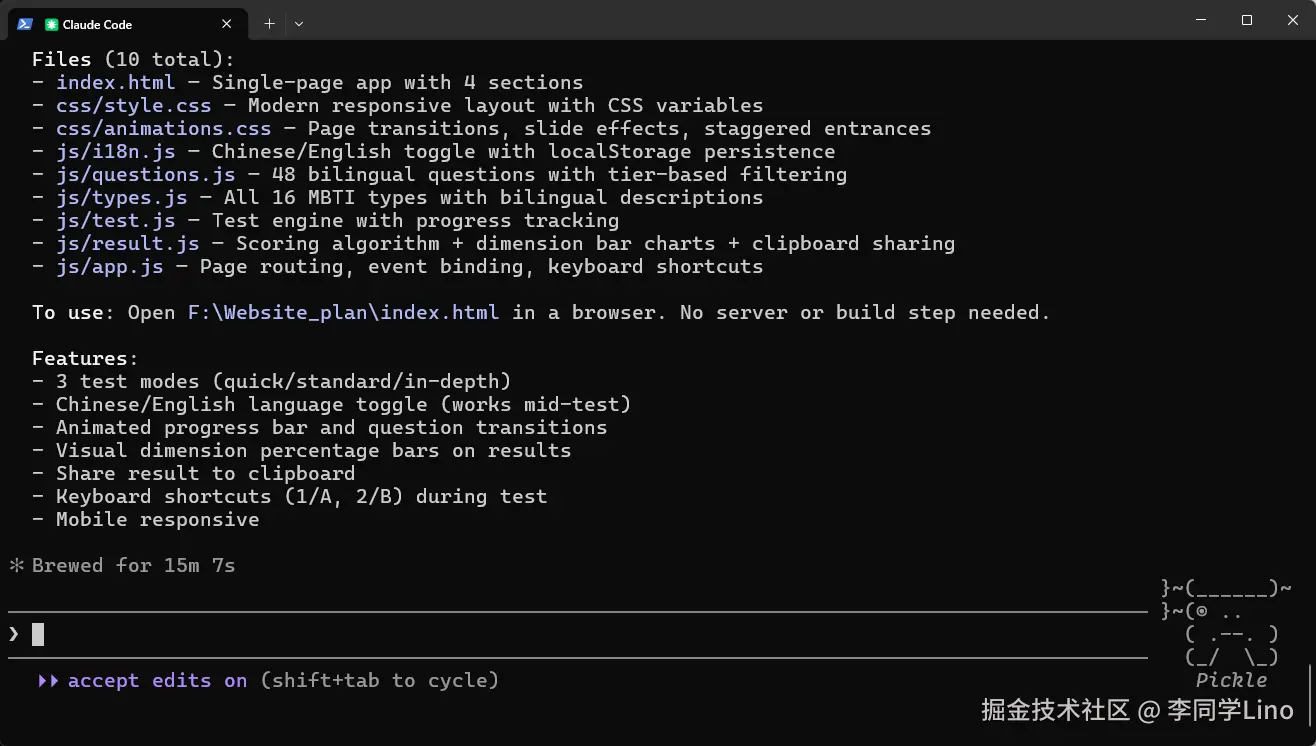
Task: Open the index.html file link
Action: pos(115,83)
